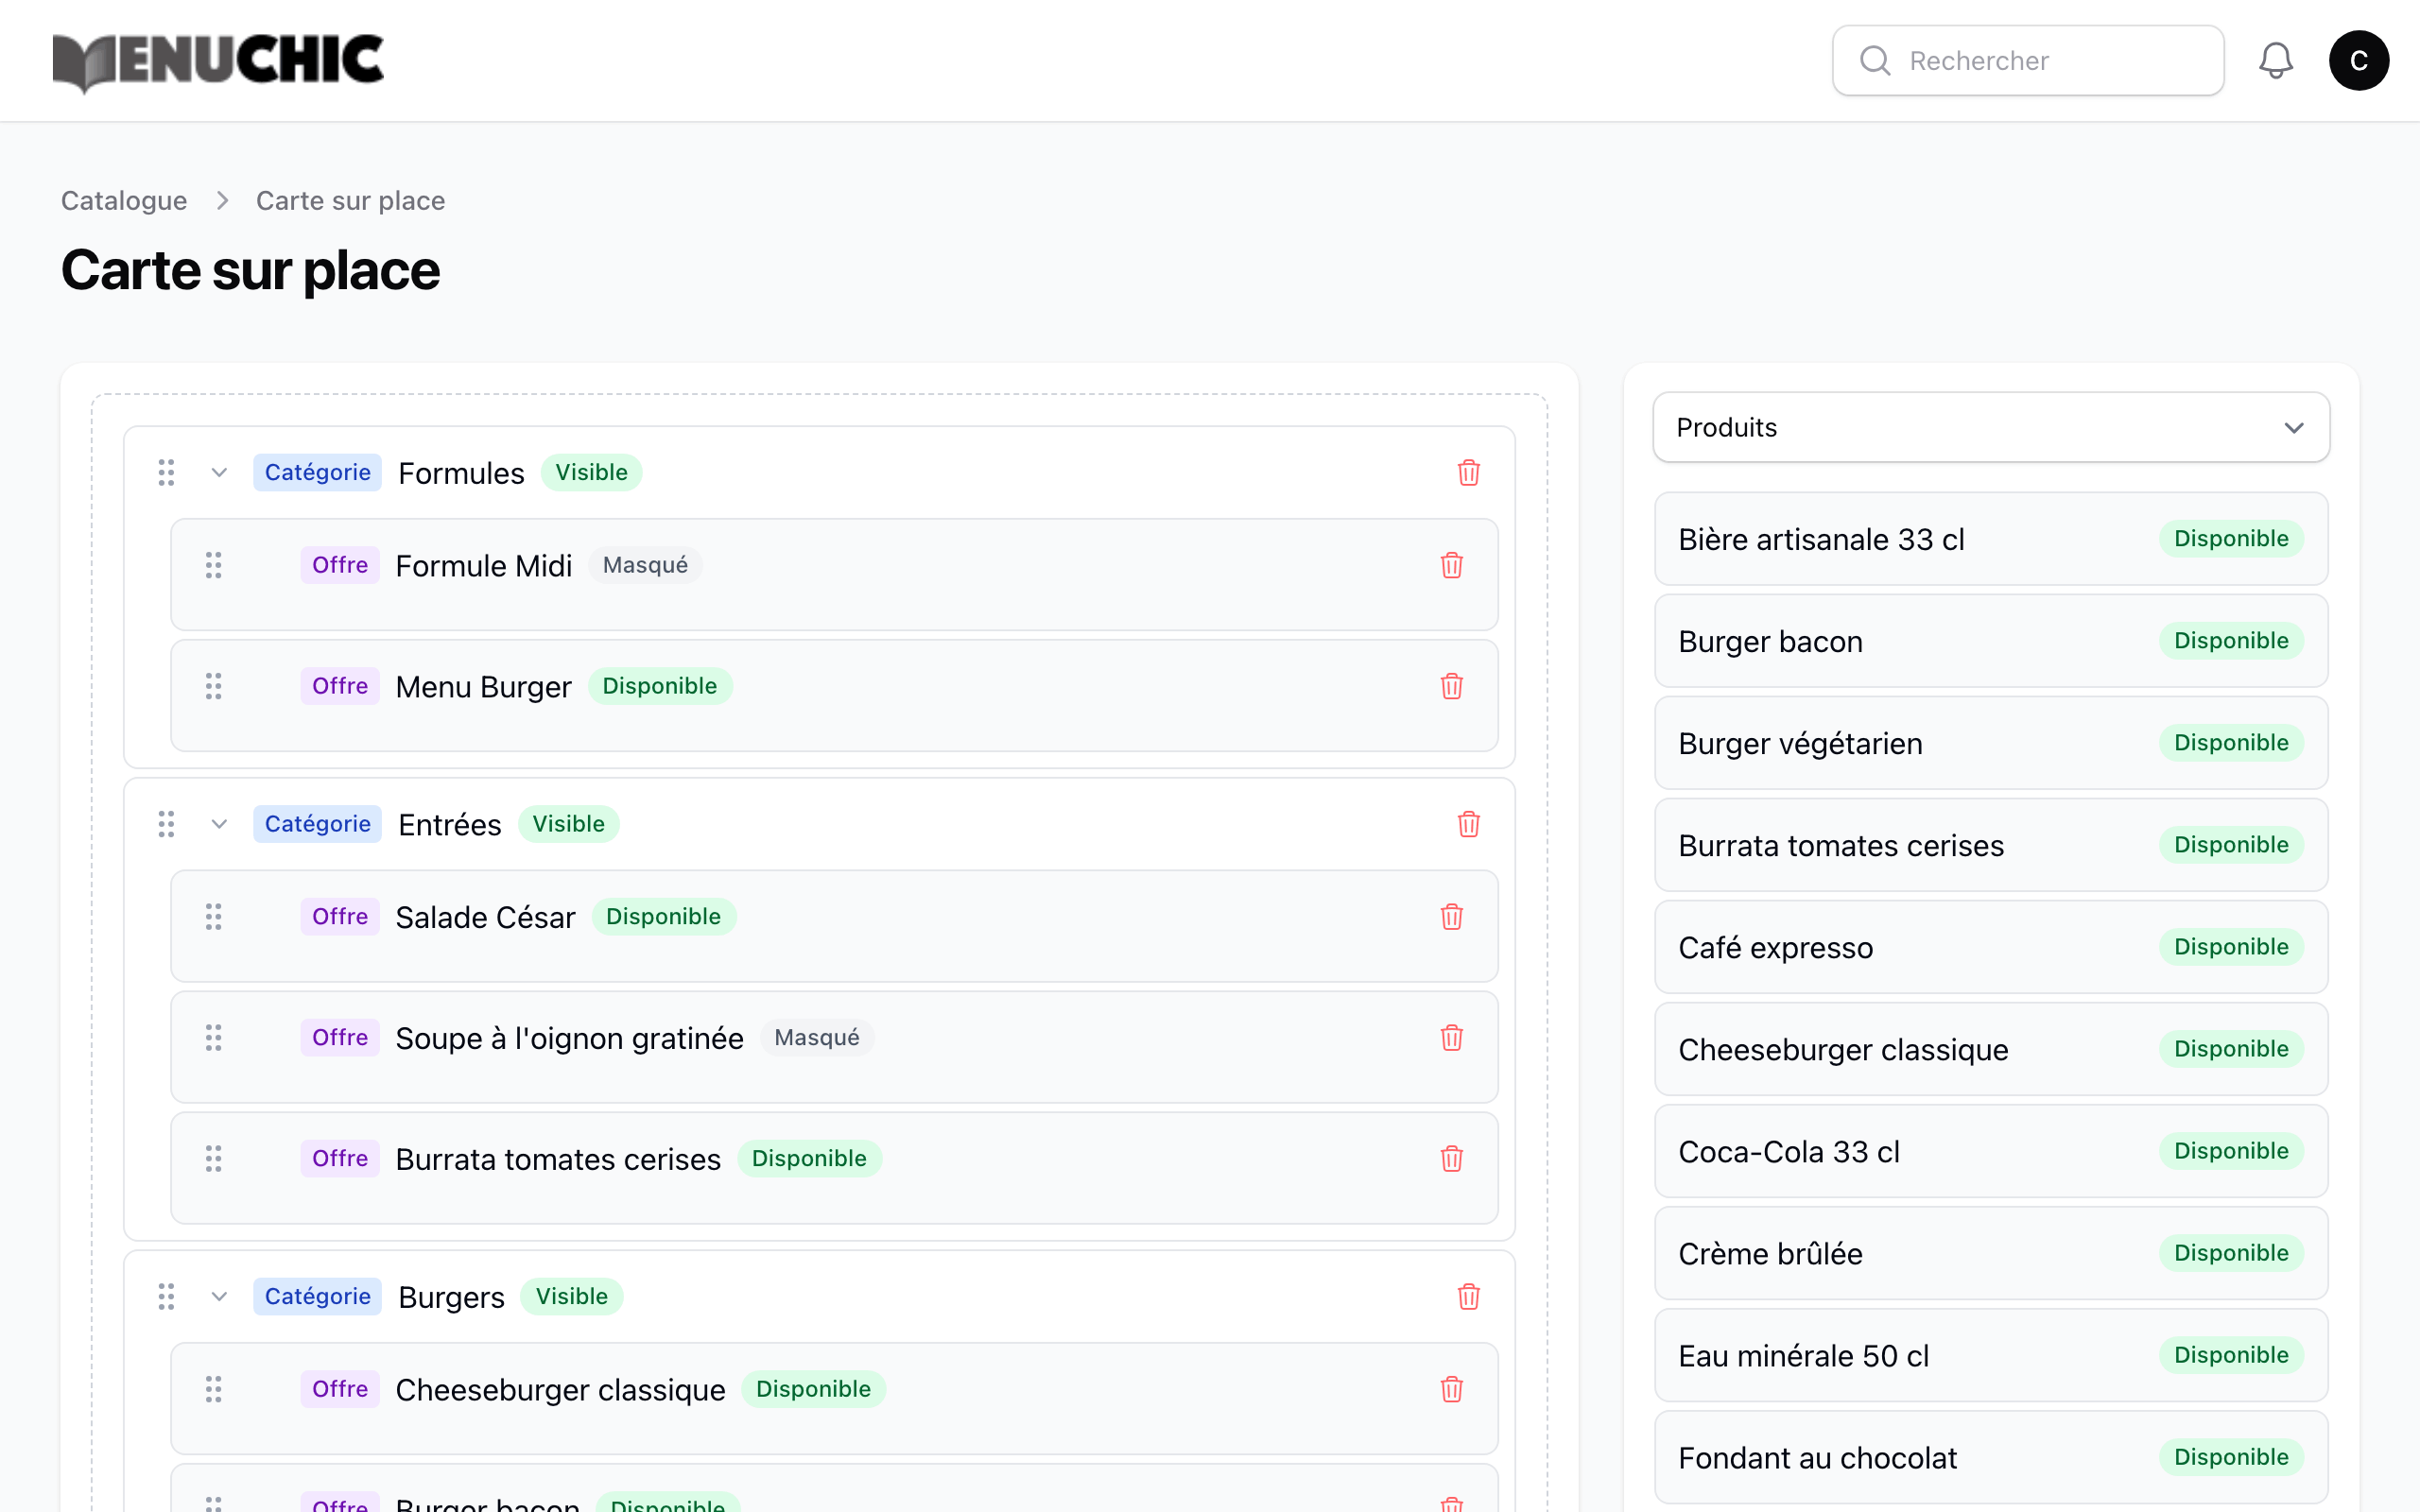This screenshot has width=2420, height=1512.
Task: Delete the Burgers category via trash icon
Action: click(x=1468, y=1296)
